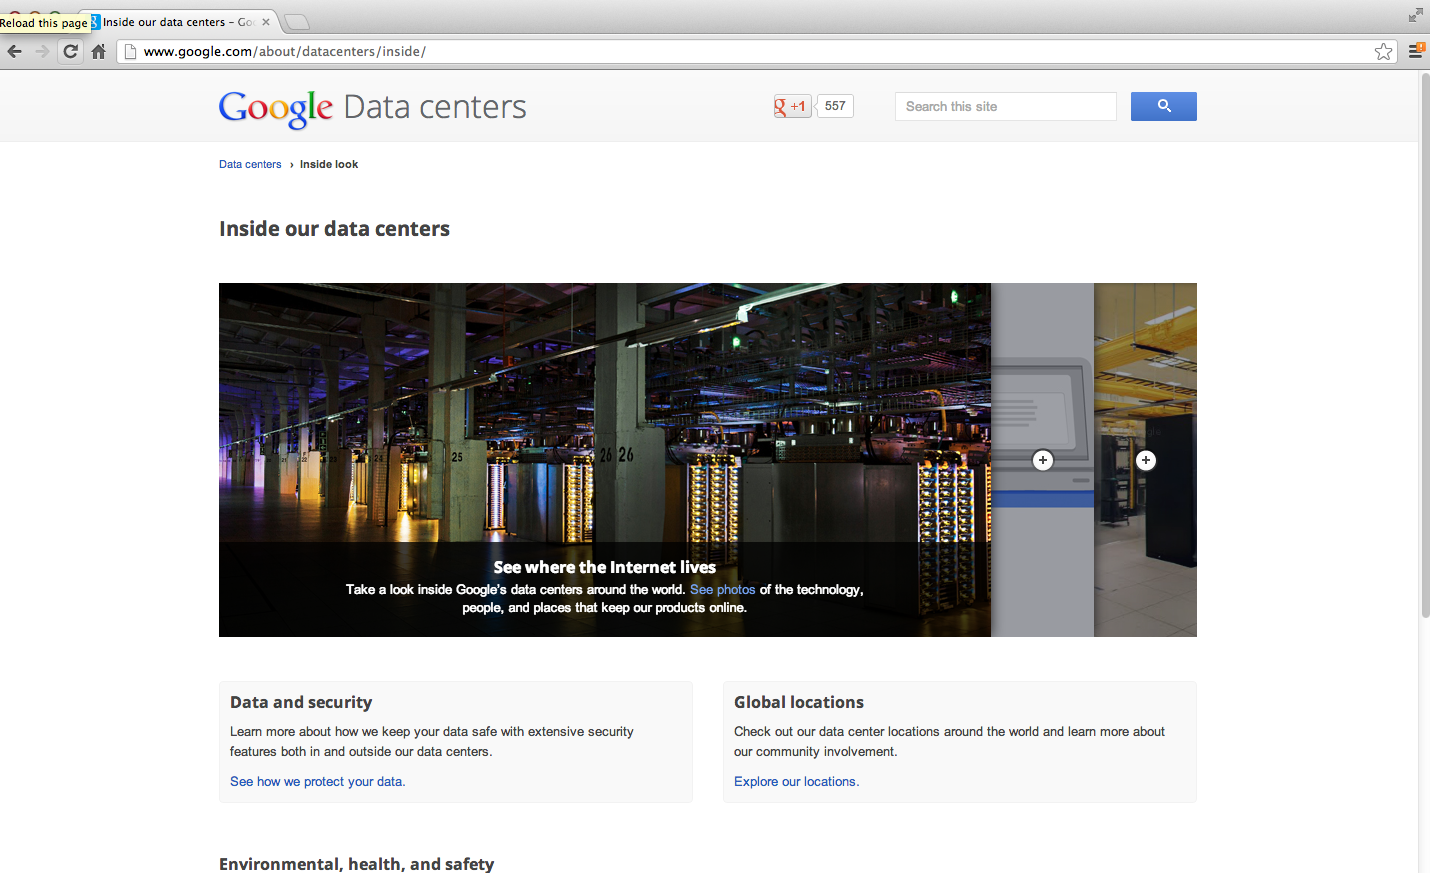The height and width of the screenshot is (873, 1430).
Task: Close the 'Inside our data centers' tab
Action: tap(266, 22)
